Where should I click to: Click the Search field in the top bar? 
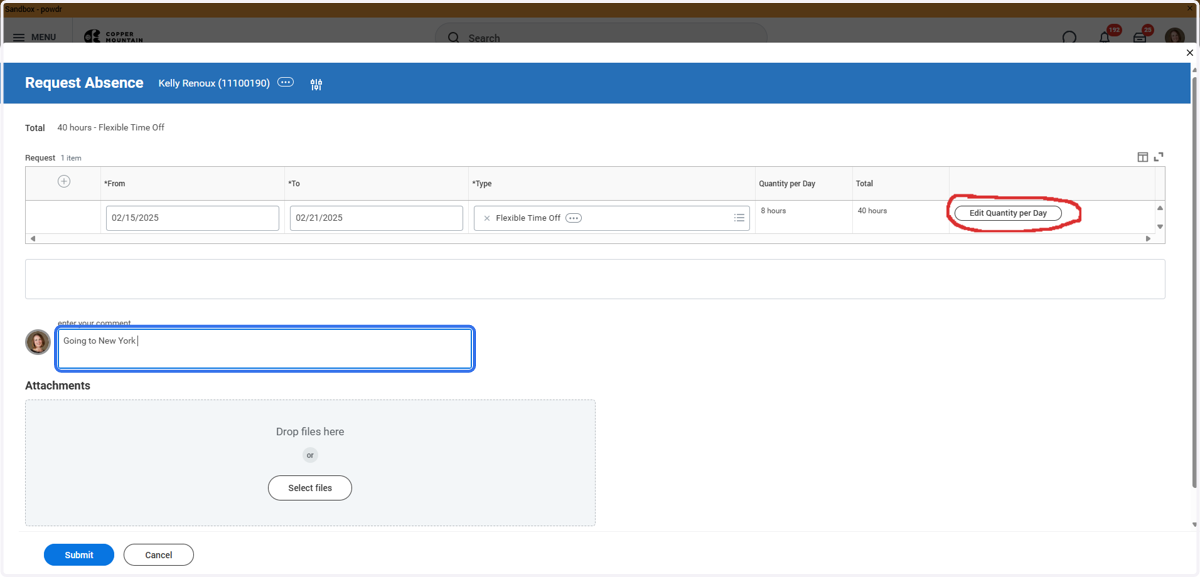point(601,37)
